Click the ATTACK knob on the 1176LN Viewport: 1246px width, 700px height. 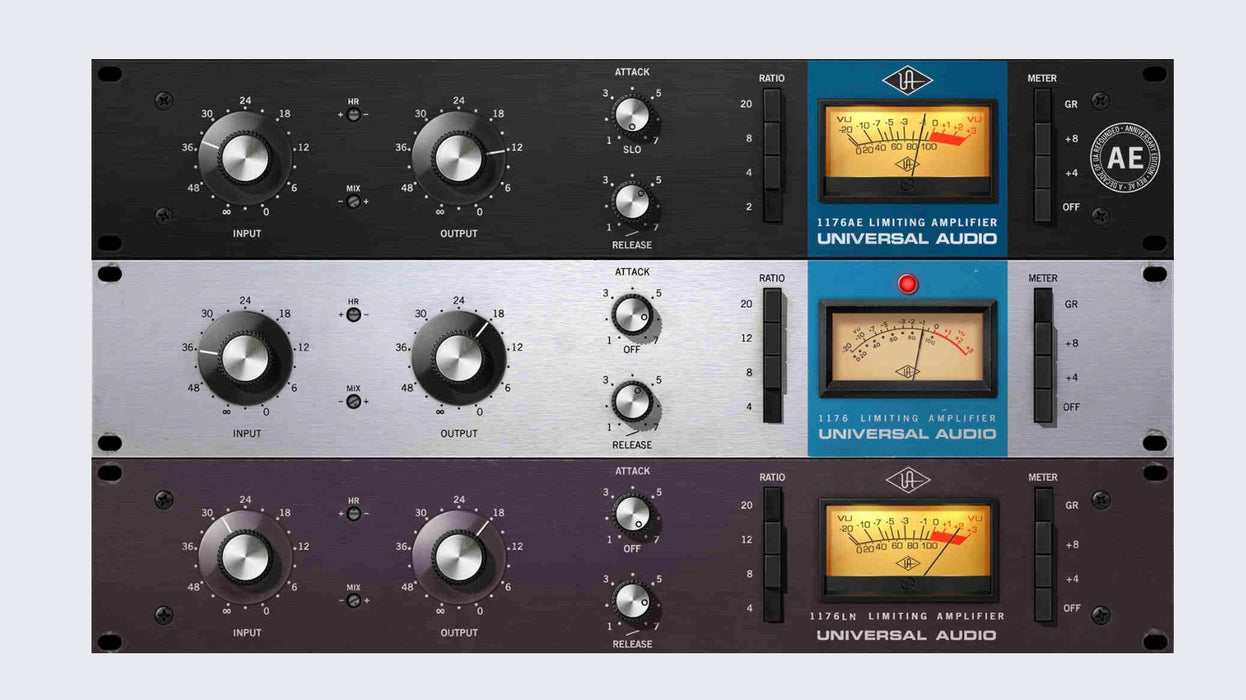(632, 514)
